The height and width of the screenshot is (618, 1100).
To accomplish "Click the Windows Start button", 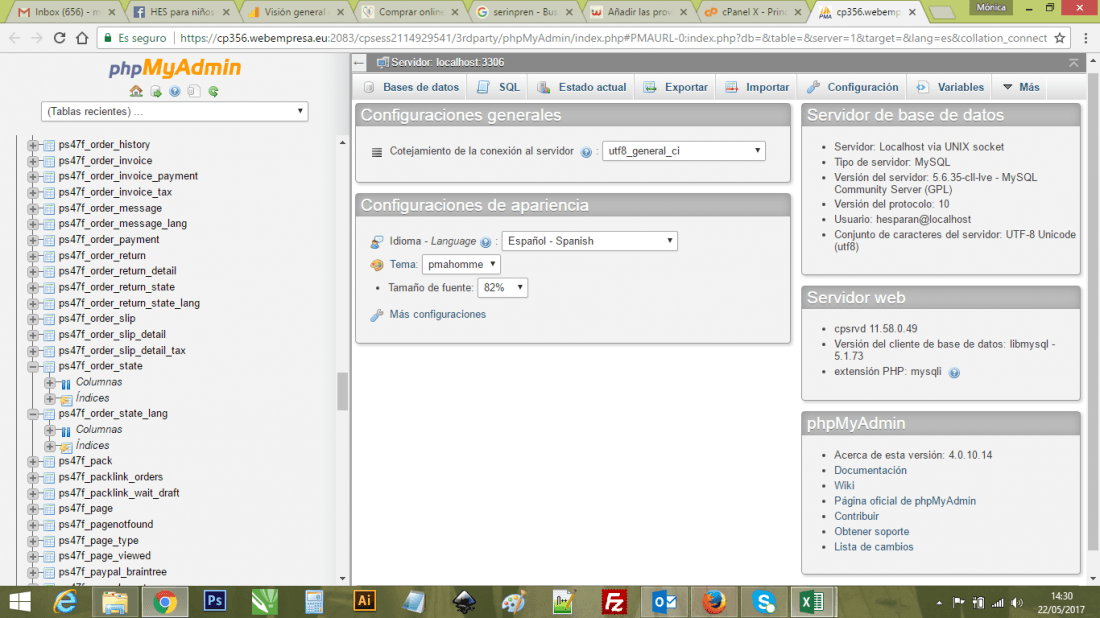I will [x=20, y=602].
